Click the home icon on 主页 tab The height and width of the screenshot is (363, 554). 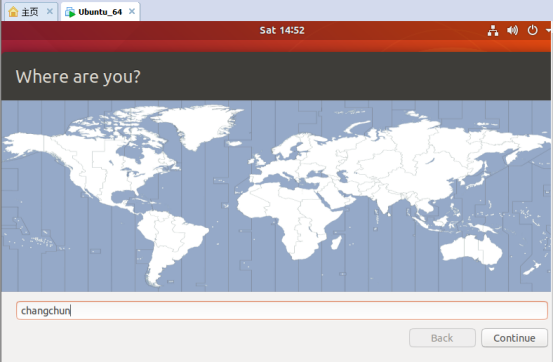13,12
